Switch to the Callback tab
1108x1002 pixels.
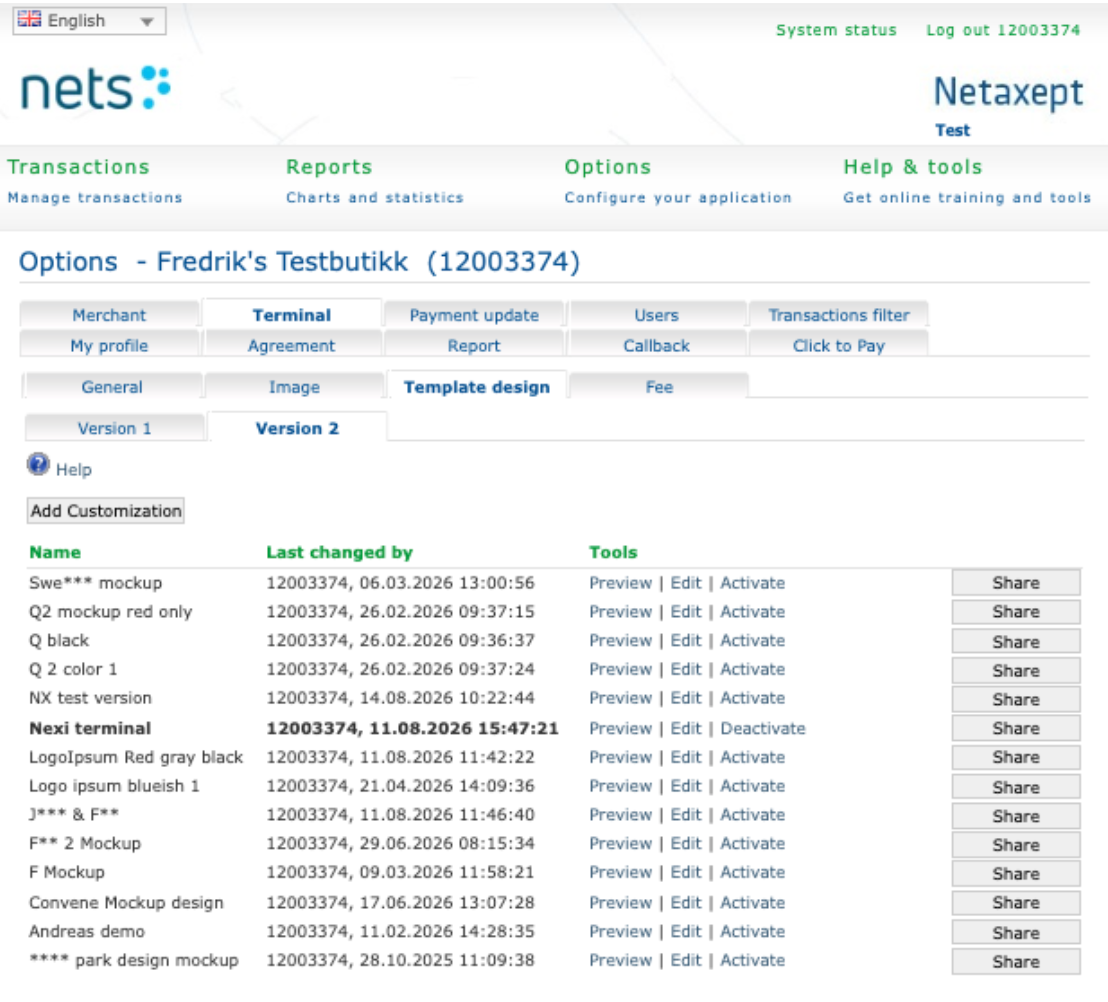pyautogui.click(x=656, y=346)
